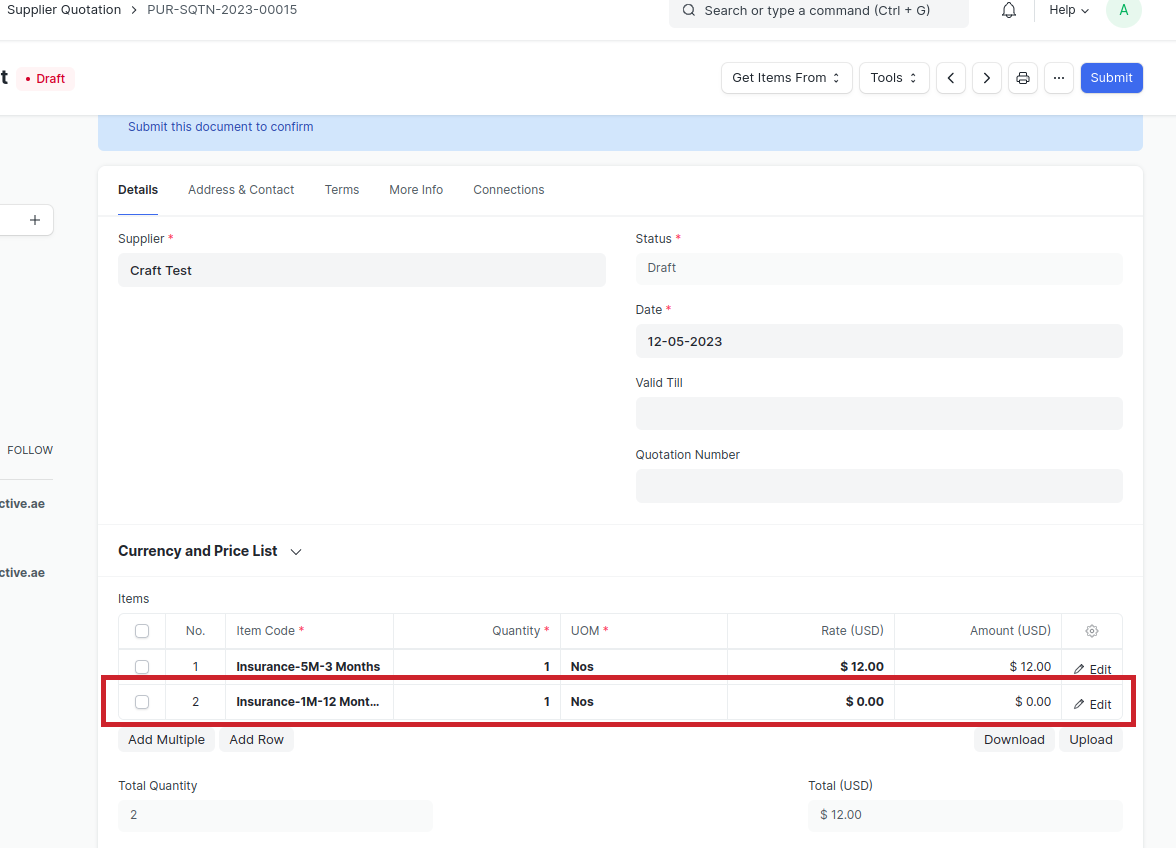1176x848 pixels.
Task: Collapse the Currency and Price List section
Action: [295, 551]
